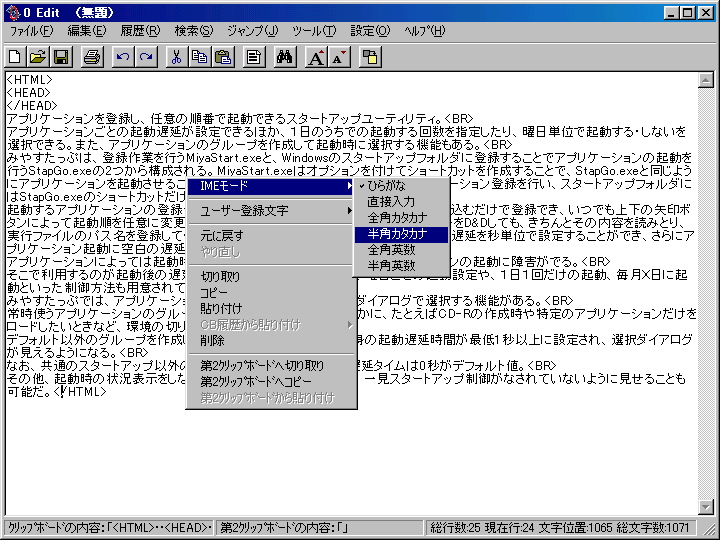Click the second clipboard toolbar icon

click(x=370, y=57)
